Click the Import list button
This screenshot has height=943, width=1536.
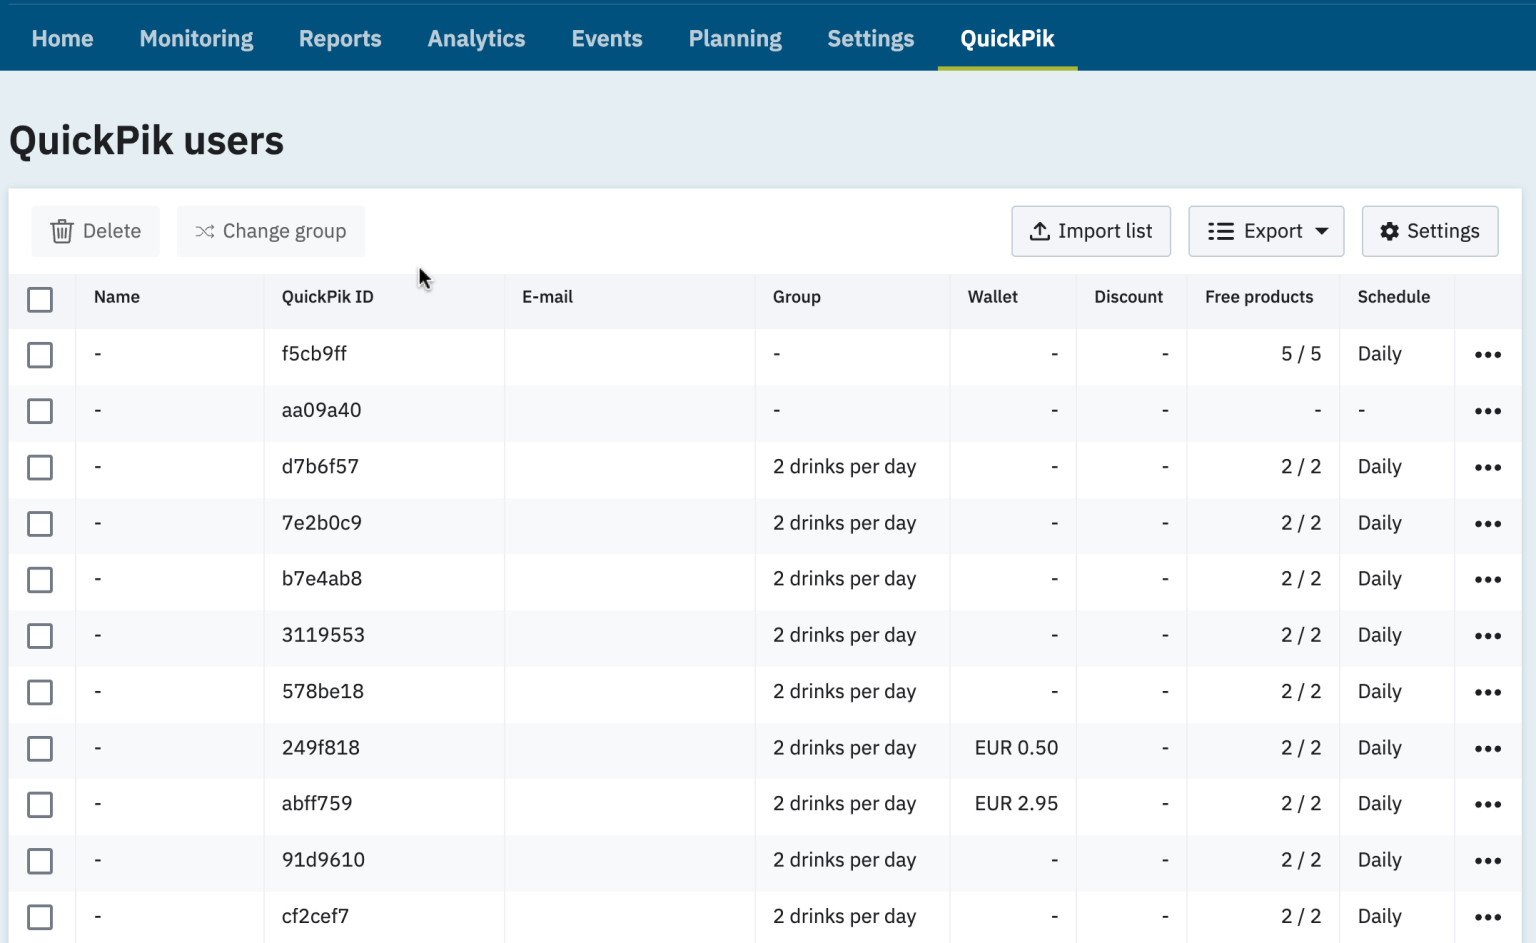click(x=1091, y=231)
